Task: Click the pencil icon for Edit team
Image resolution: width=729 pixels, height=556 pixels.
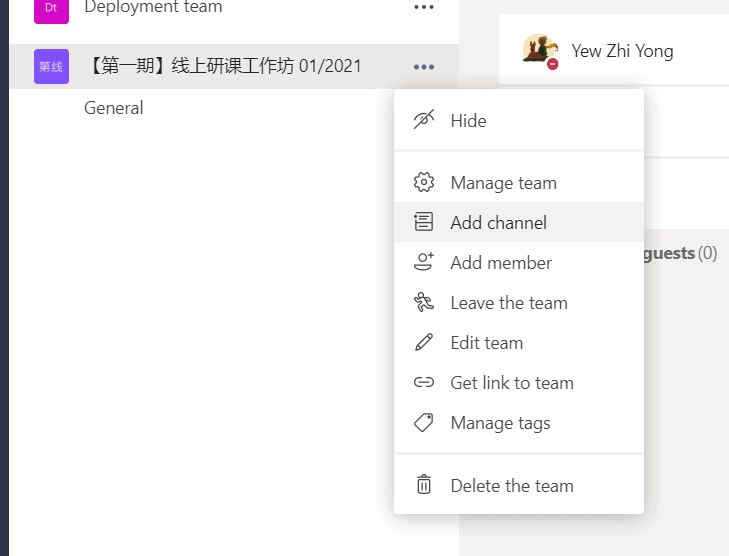Action: 424,343
